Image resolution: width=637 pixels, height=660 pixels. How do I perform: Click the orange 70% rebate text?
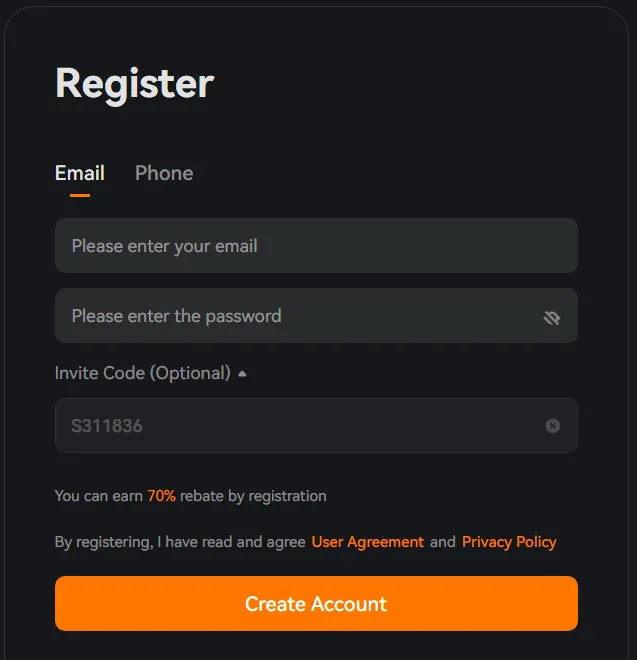(162, 496)
